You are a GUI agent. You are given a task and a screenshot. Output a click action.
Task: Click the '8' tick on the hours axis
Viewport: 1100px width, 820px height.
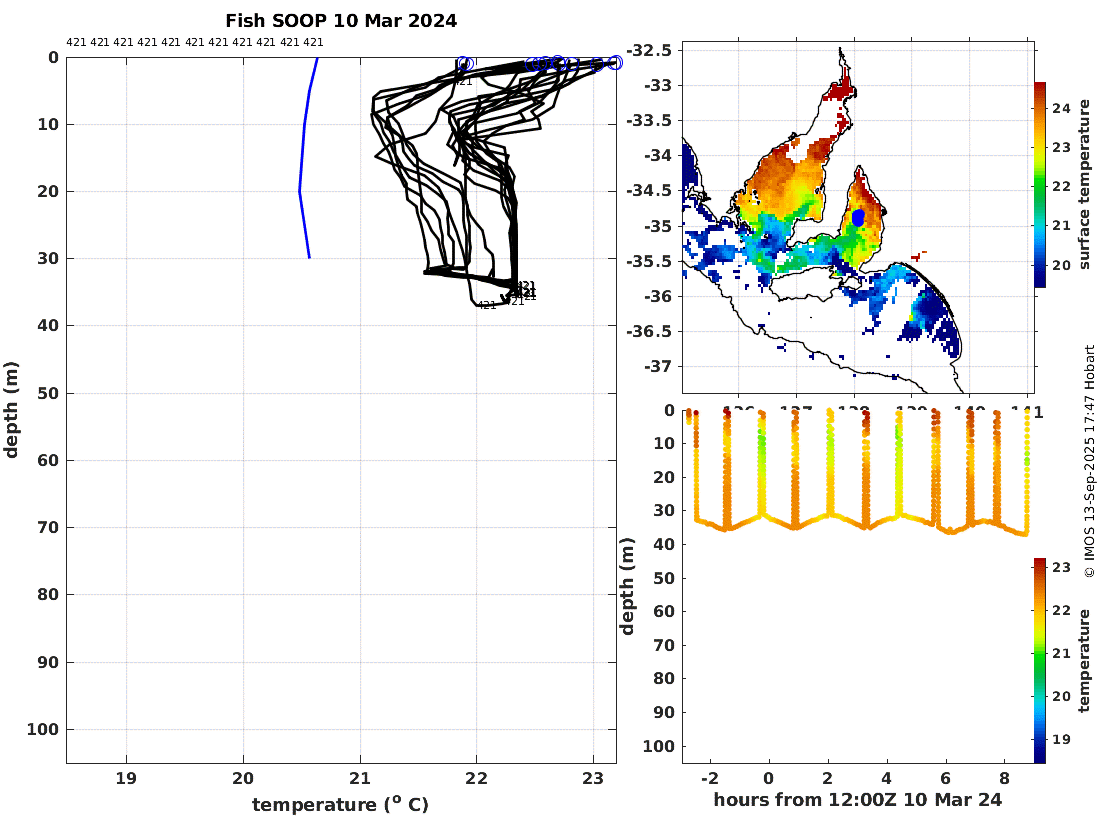[1005, 779]
